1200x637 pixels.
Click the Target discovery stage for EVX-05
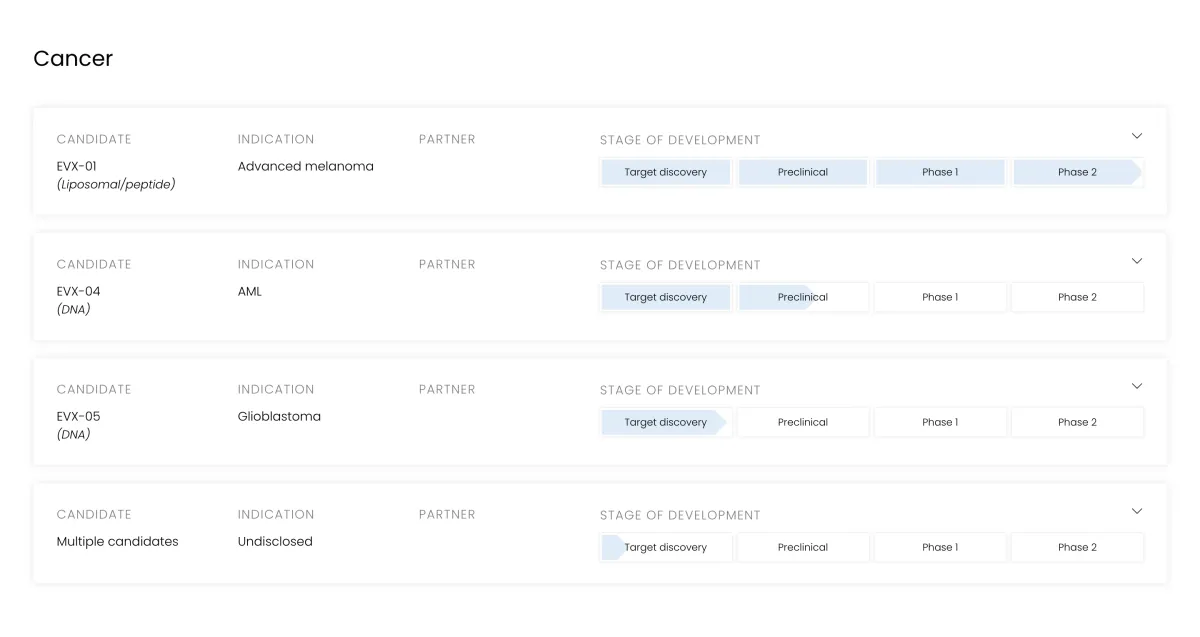pos(666,422)
